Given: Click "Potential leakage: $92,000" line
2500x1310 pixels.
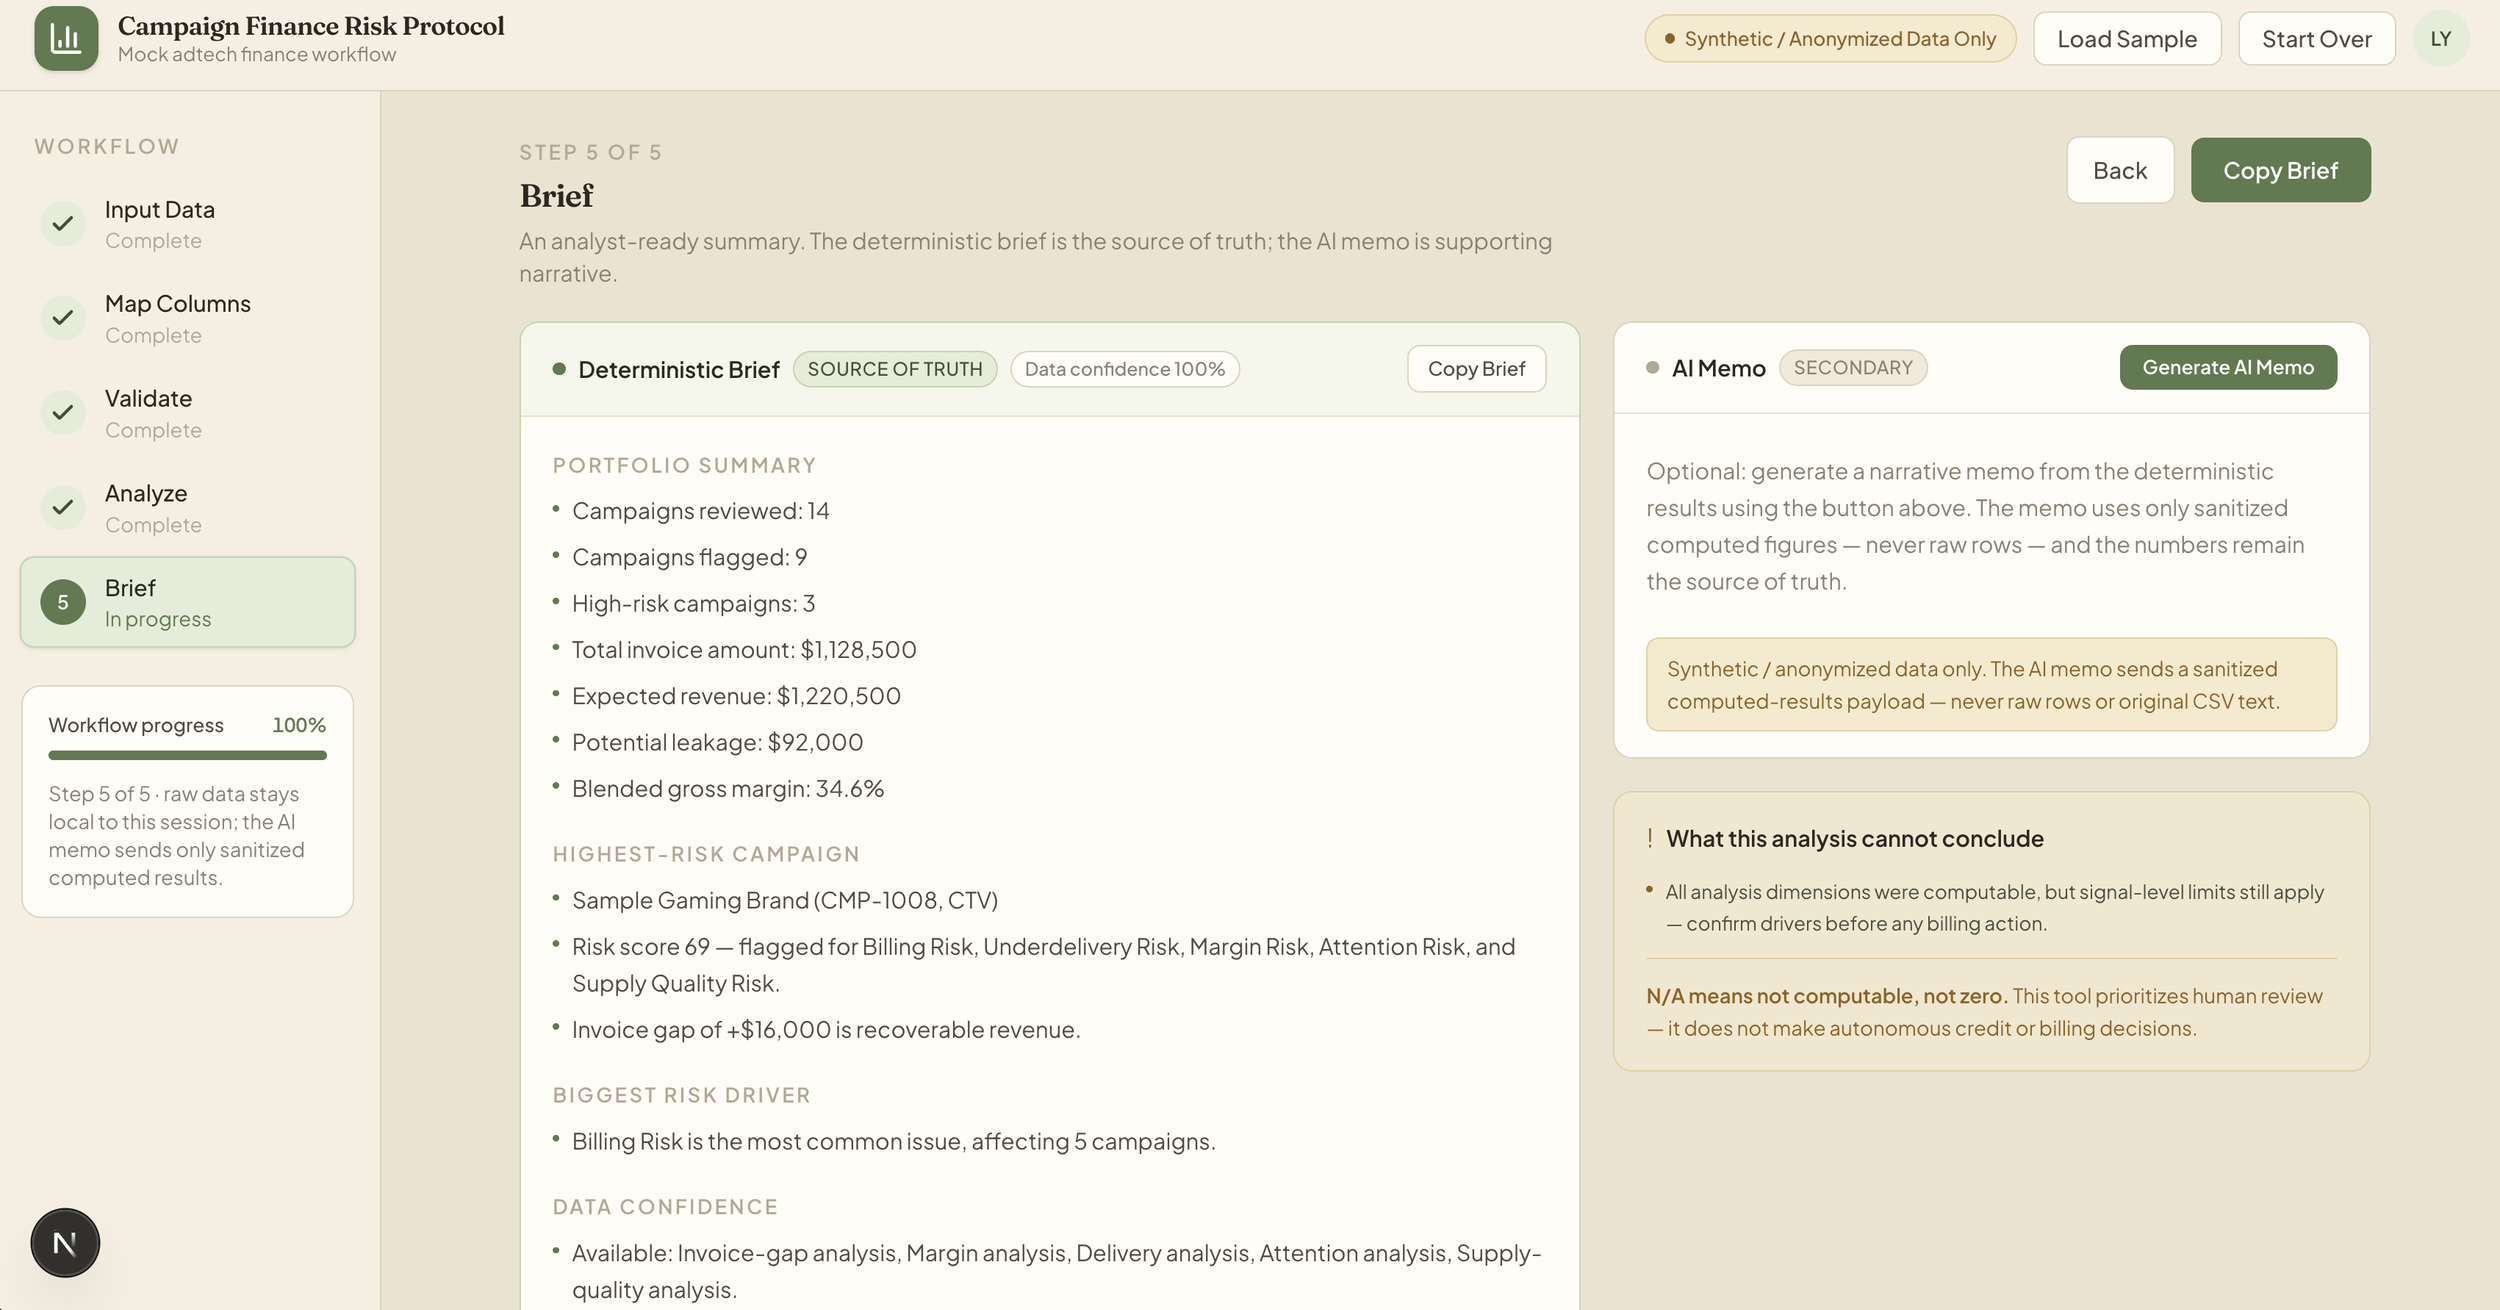Looking at the screenshot, I should pos(717,742).
